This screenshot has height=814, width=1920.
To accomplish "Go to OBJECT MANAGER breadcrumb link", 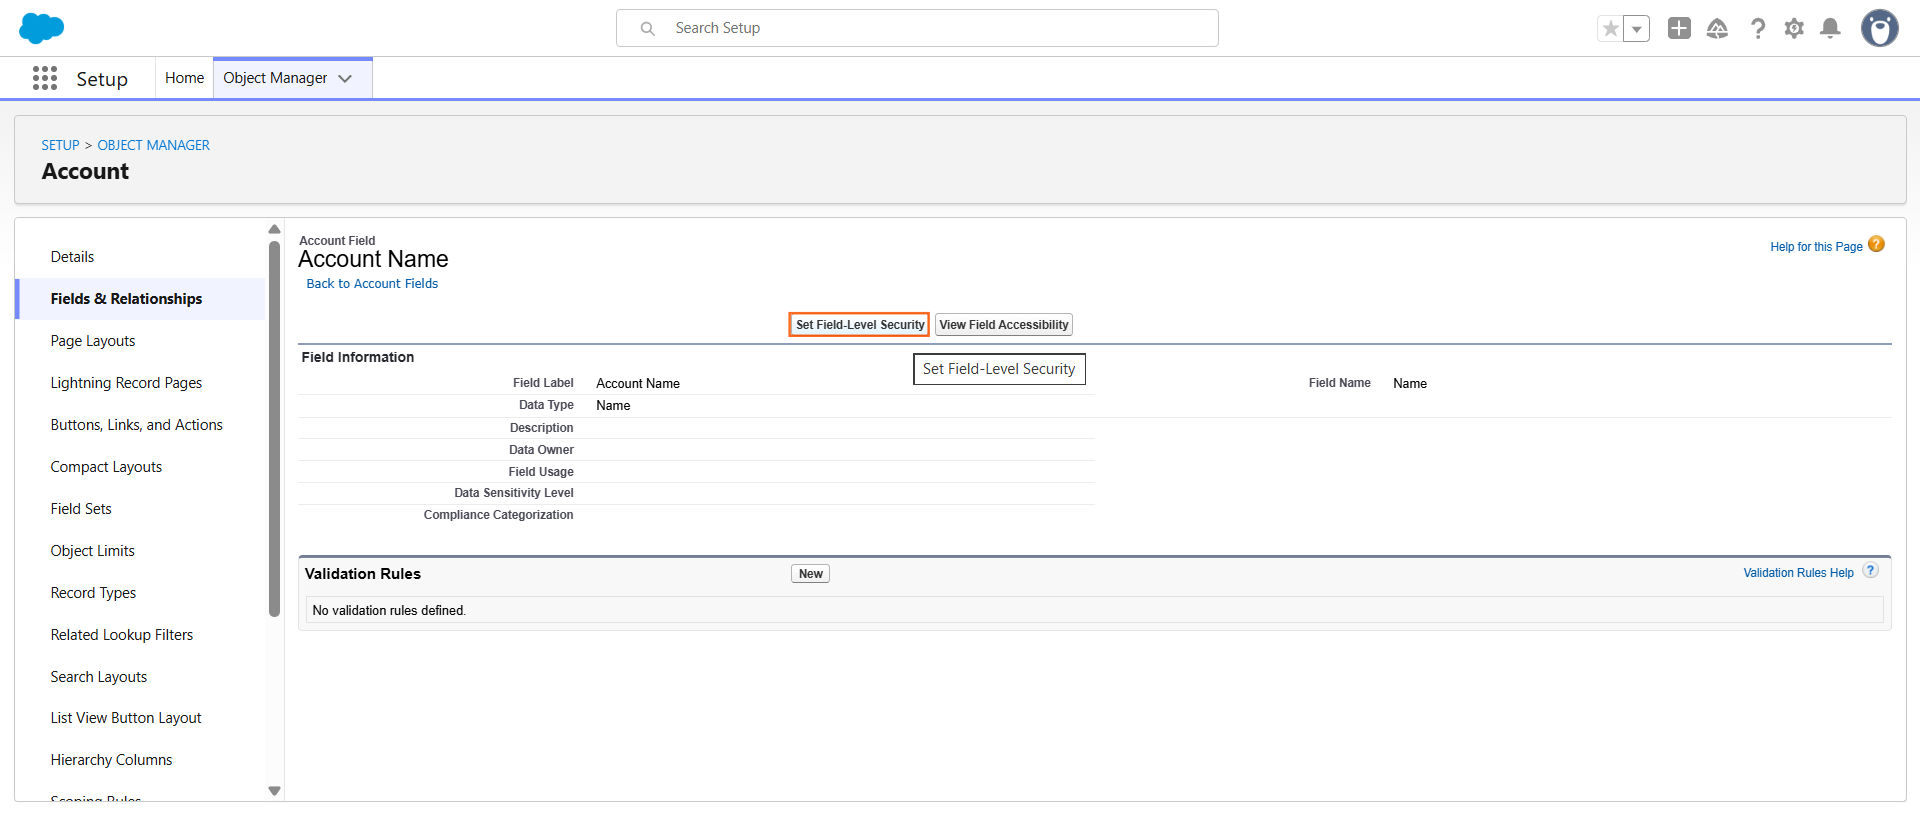I will [x=153, y=145].
